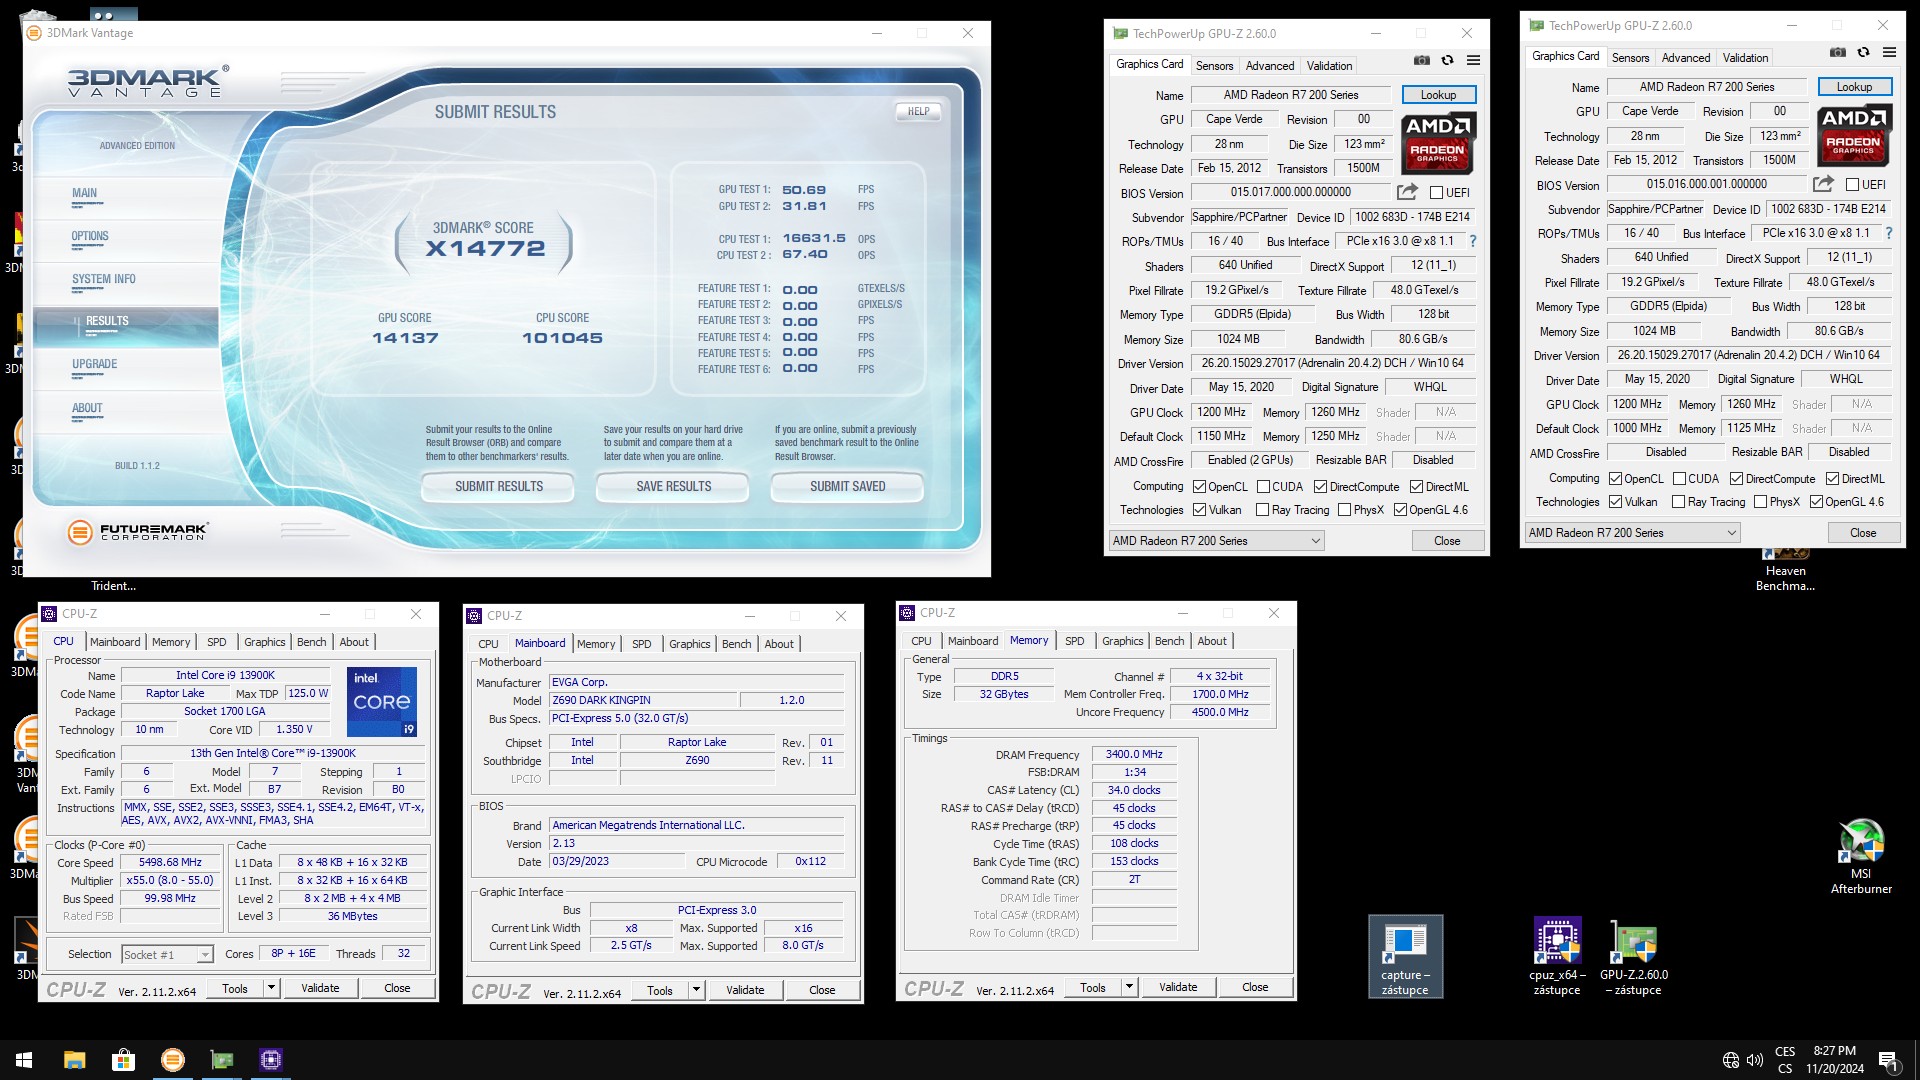Image resolution: width=1920 pixels, height=1080 pixels.
Task: Click BIOS share/export icon in right GPU-Z
Action: coord(1823,184)
